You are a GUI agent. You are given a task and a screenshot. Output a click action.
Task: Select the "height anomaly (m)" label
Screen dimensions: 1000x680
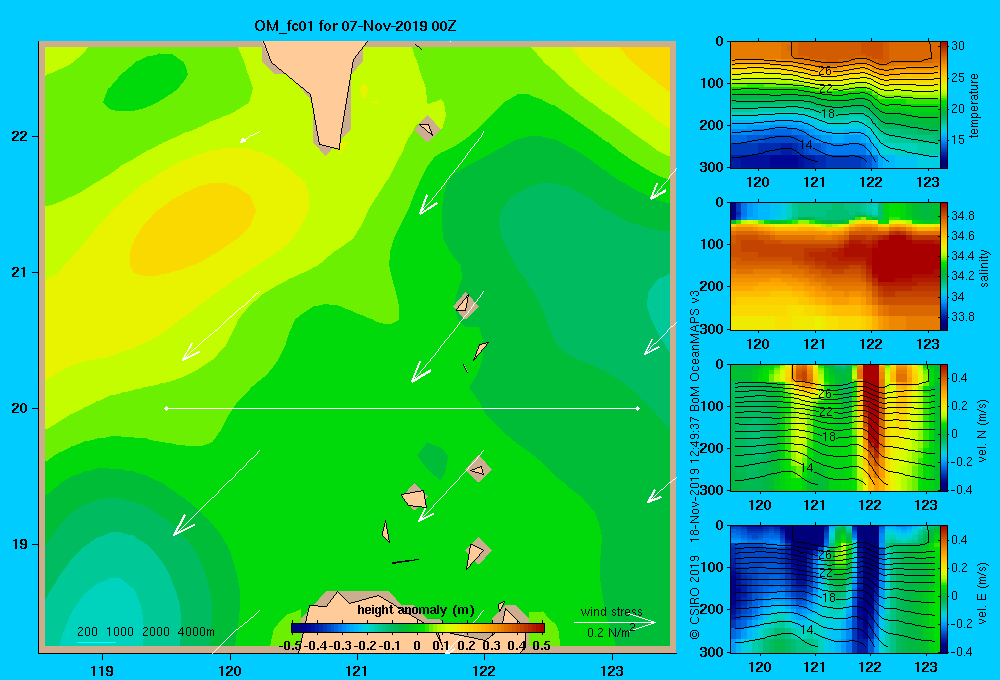point(416,610)
